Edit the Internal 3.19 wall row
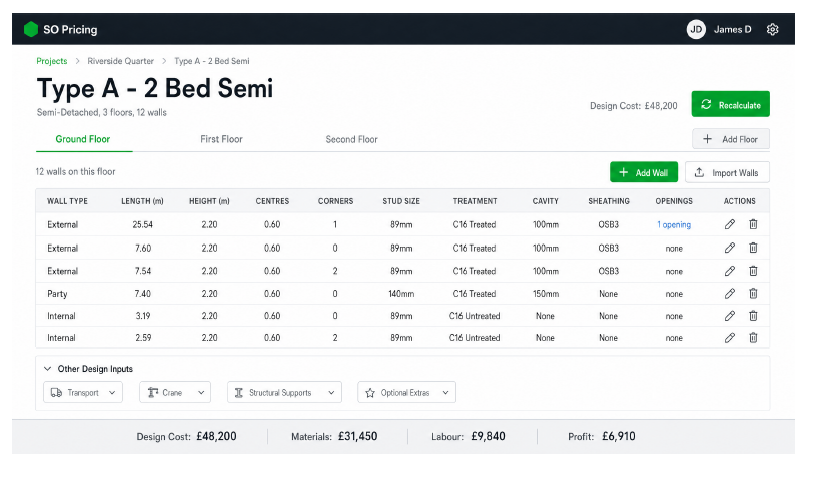The image size is (819, 494). click(x=730, y=316)
